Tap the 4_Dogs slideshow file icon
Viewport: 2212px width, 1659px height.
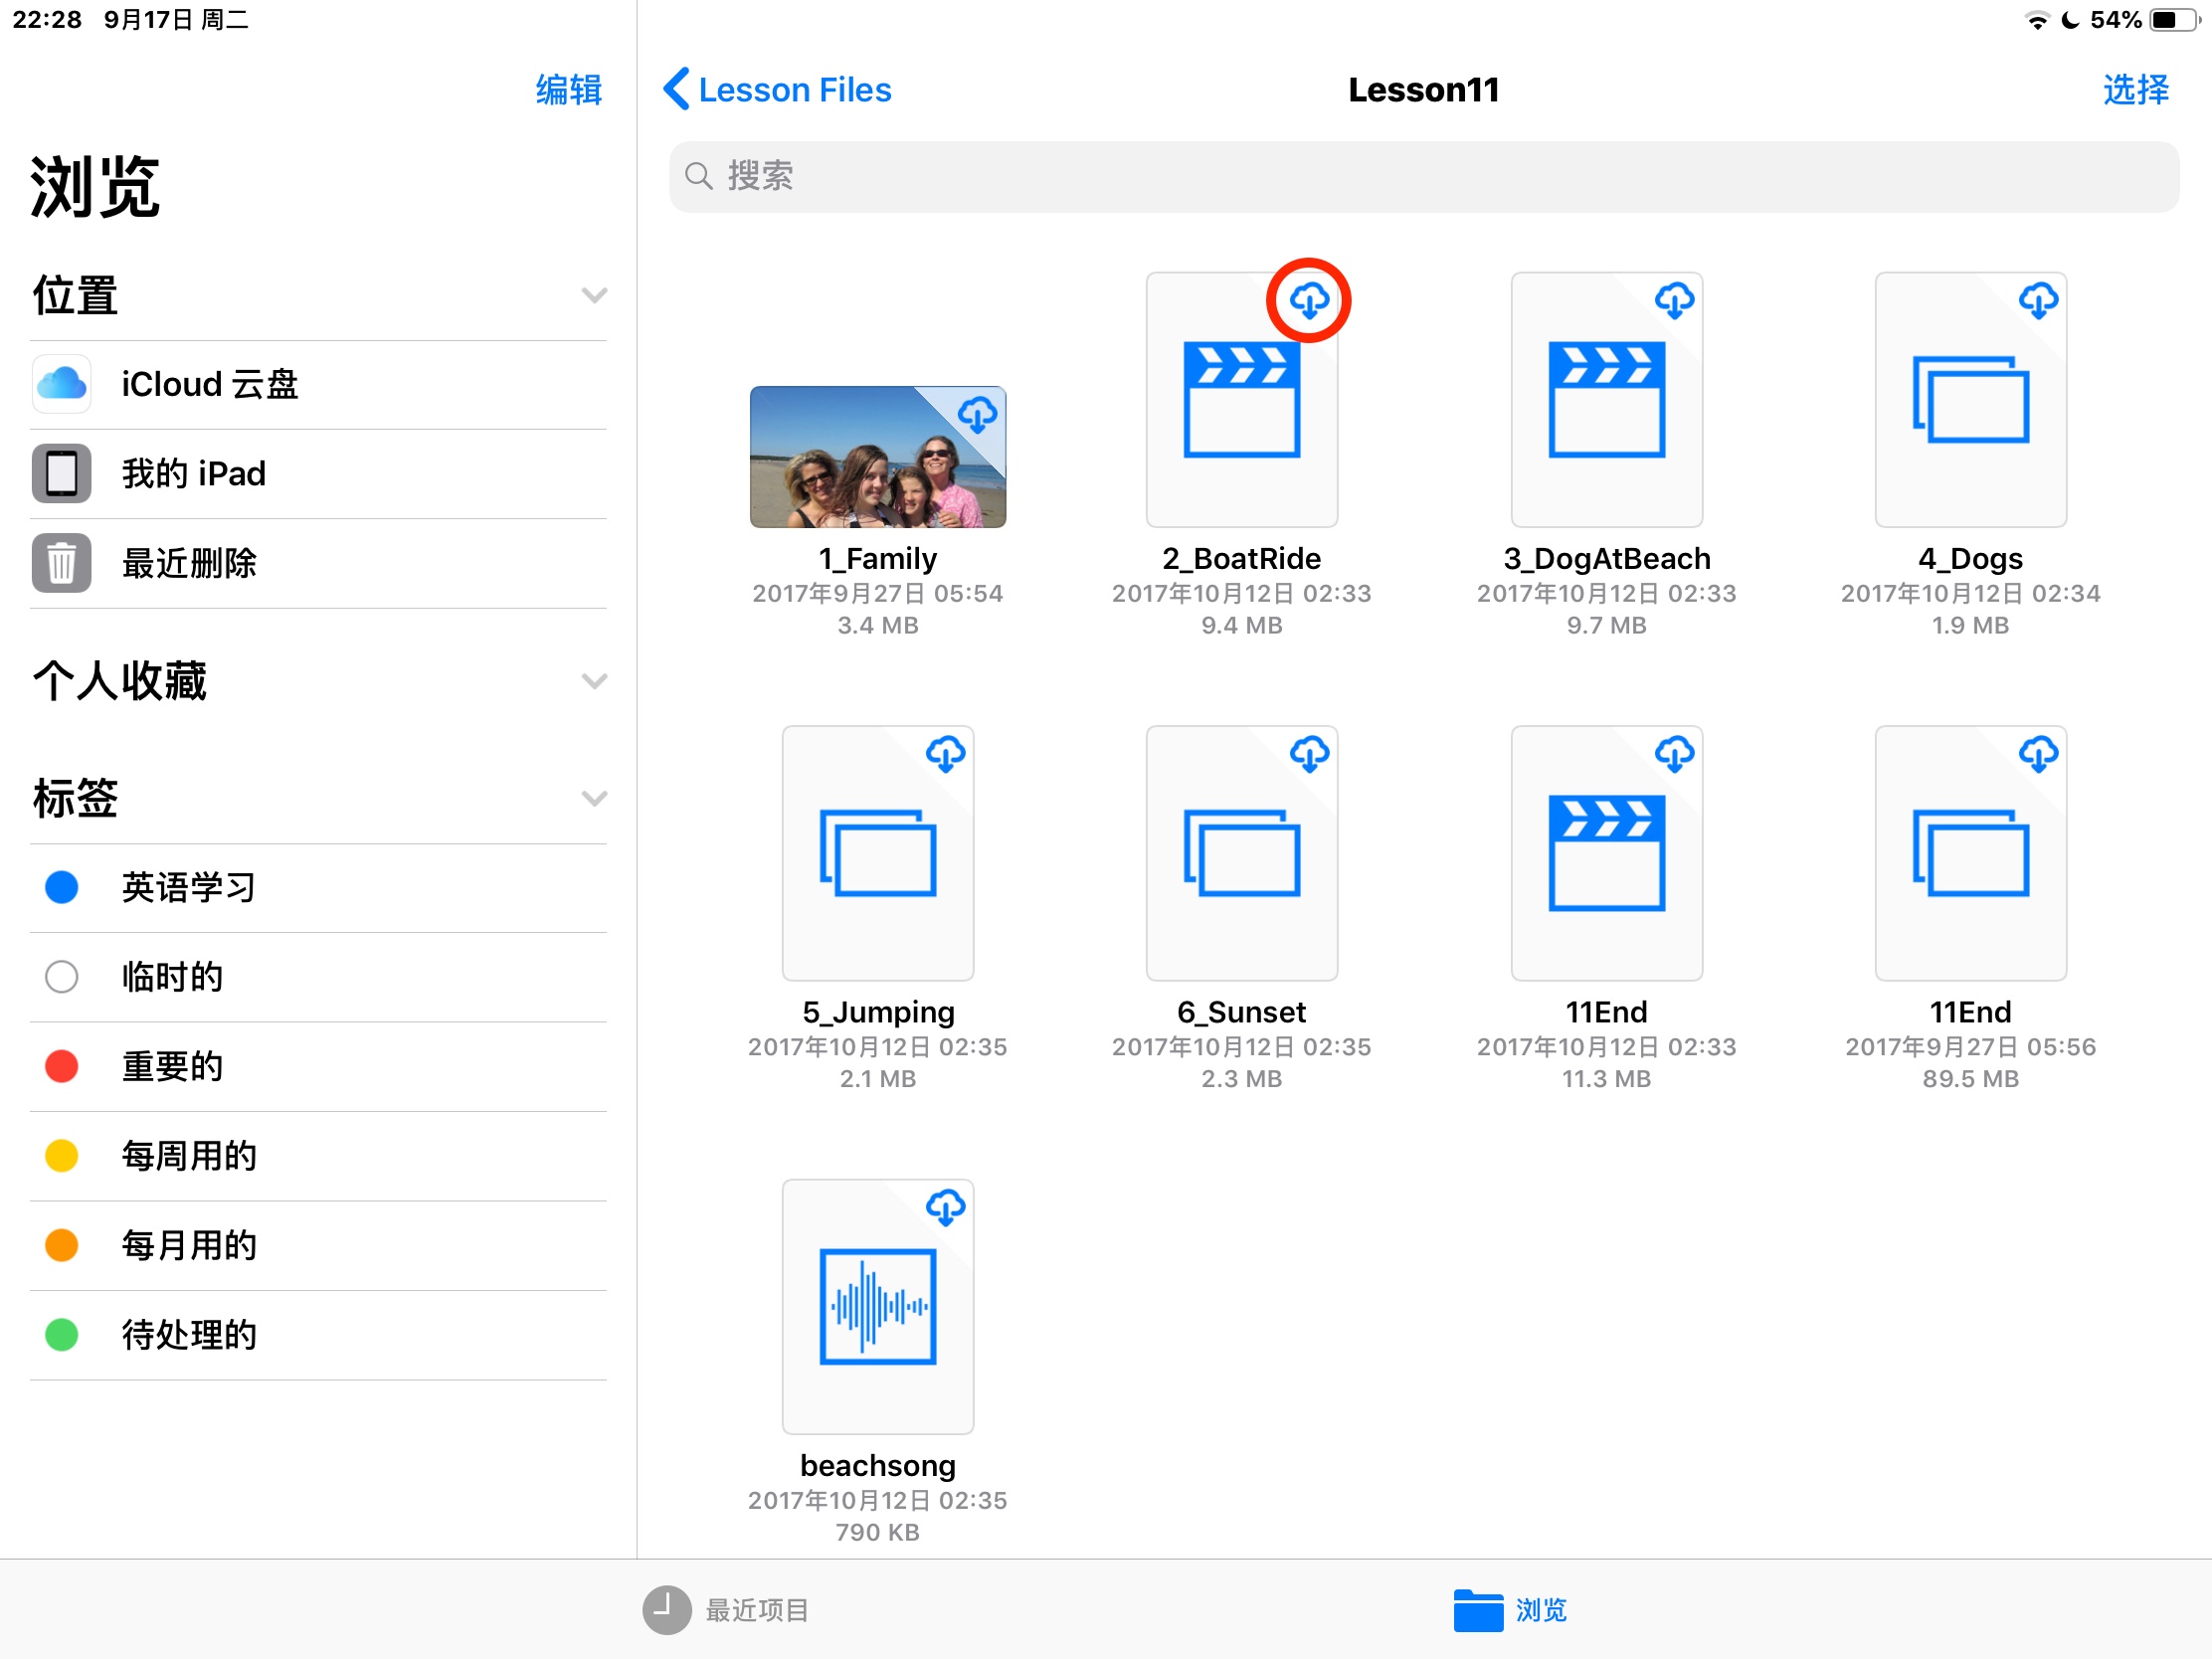click(1969, 400)
